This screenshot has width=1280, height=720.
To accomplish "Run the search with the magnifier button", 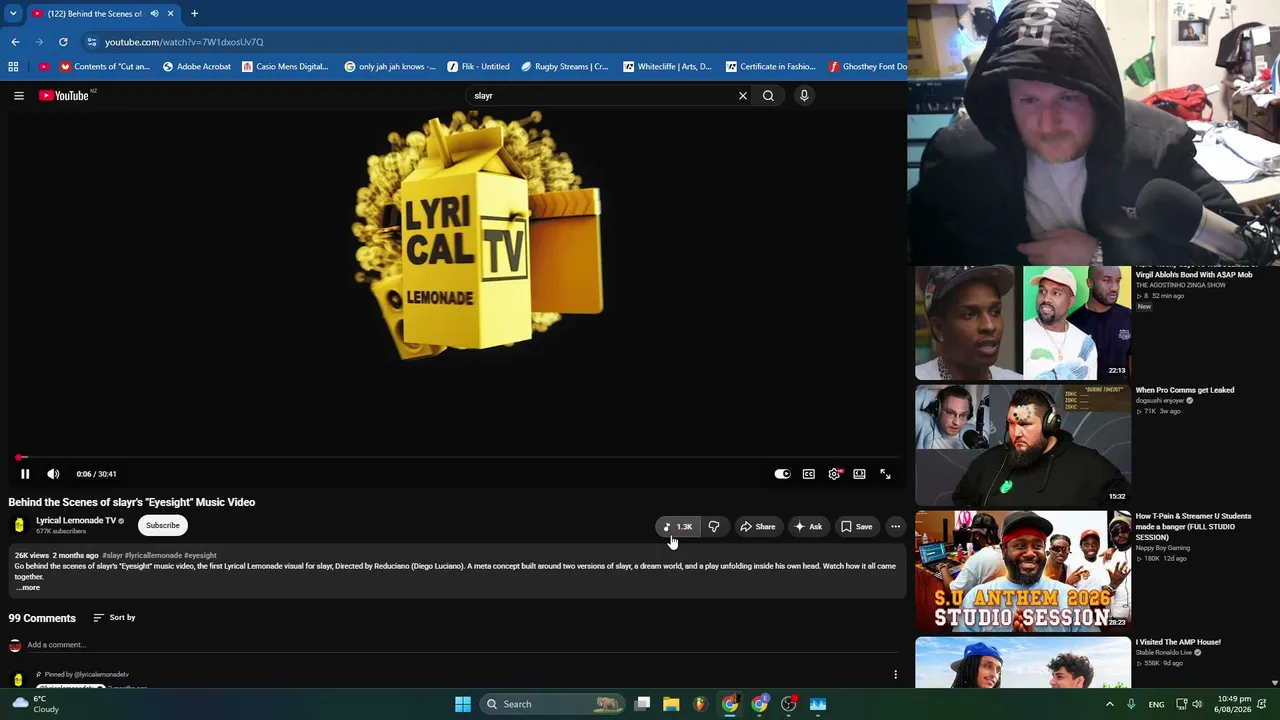I will point(768,96).
